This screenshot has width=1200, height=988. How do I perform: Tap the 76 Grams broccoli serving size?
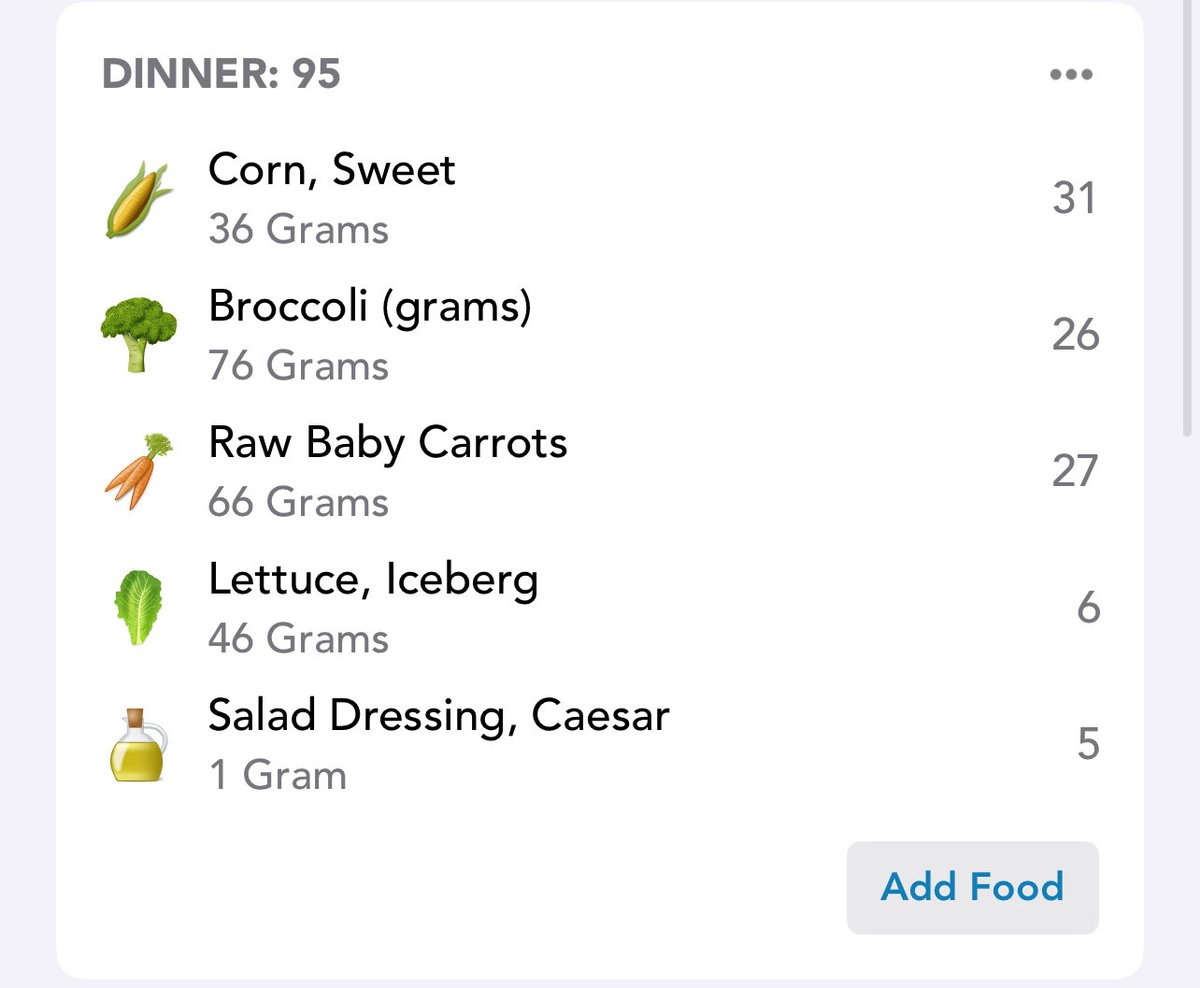pos(298,366)
